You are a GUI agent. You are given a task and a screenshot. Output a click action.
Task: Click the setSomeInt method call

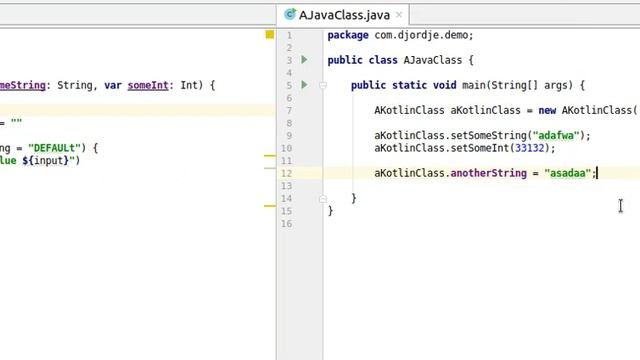480,148
